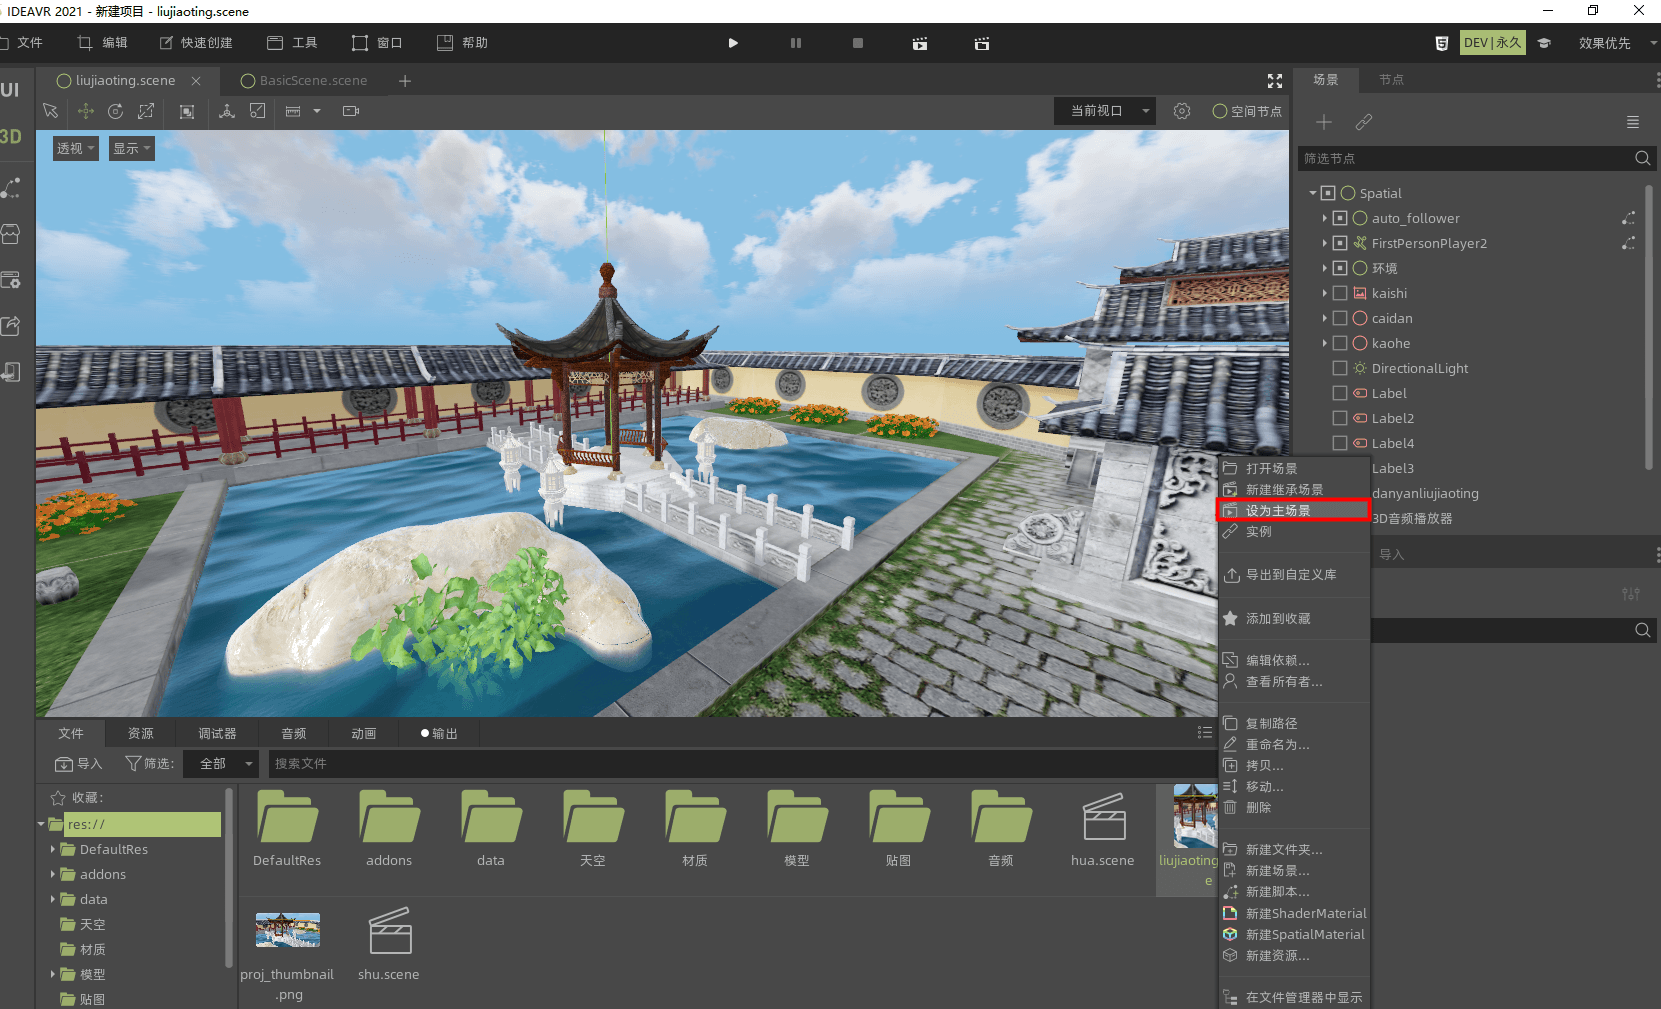Toggle visibility checkbox of DirectionalLight node
The height and width of the screenshot is (1009, 1661).
coord(1340,368)
